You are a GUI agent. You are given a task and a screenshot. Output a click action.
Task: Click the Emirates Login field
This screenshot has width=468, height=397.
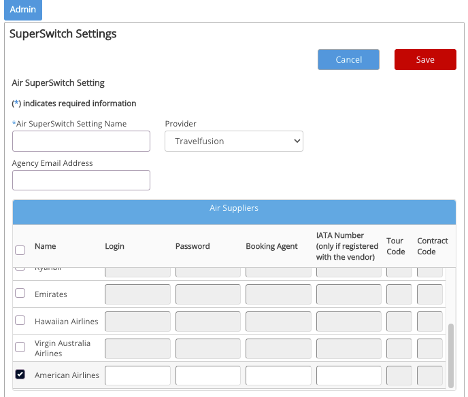tap(138, 294)
